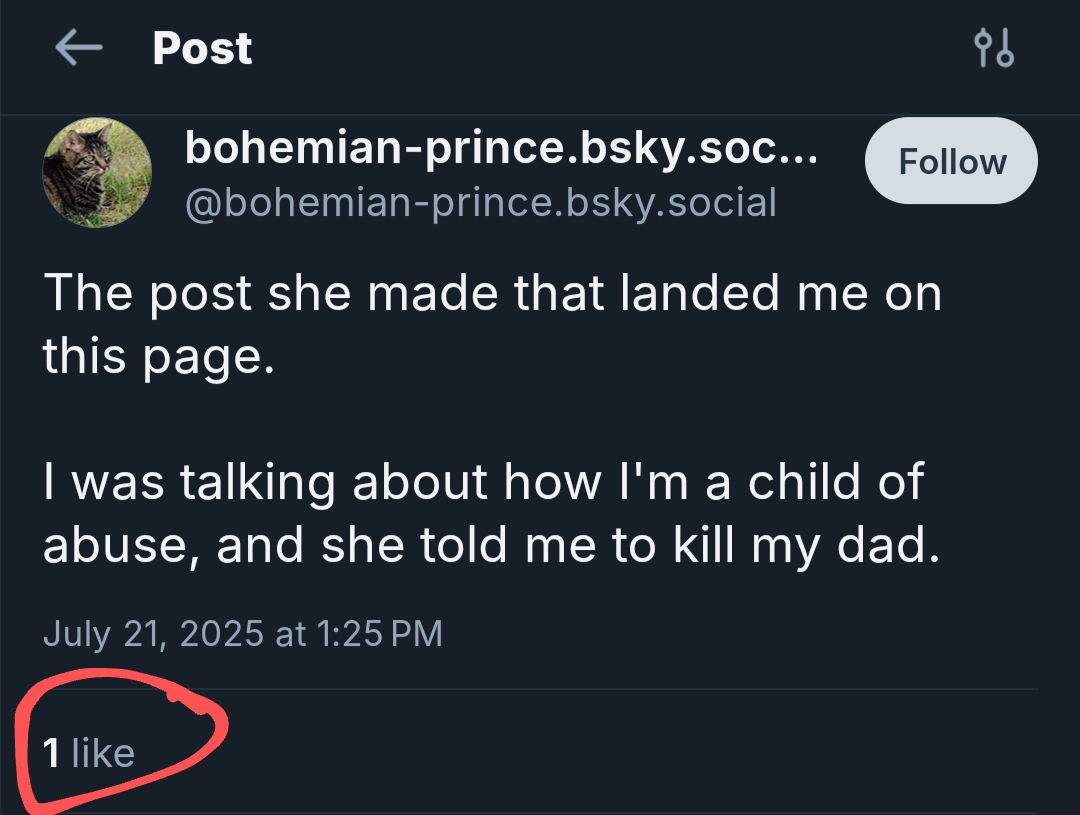Click the July 21, 2025 timestamp

[242, 633]
